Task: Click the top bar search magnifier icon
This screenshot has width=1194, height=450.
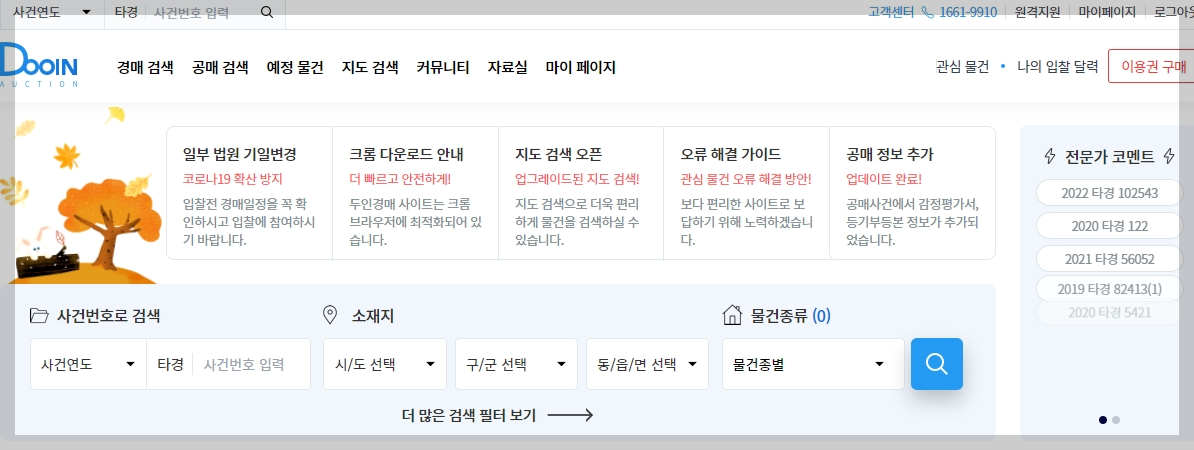Action: 267,12
